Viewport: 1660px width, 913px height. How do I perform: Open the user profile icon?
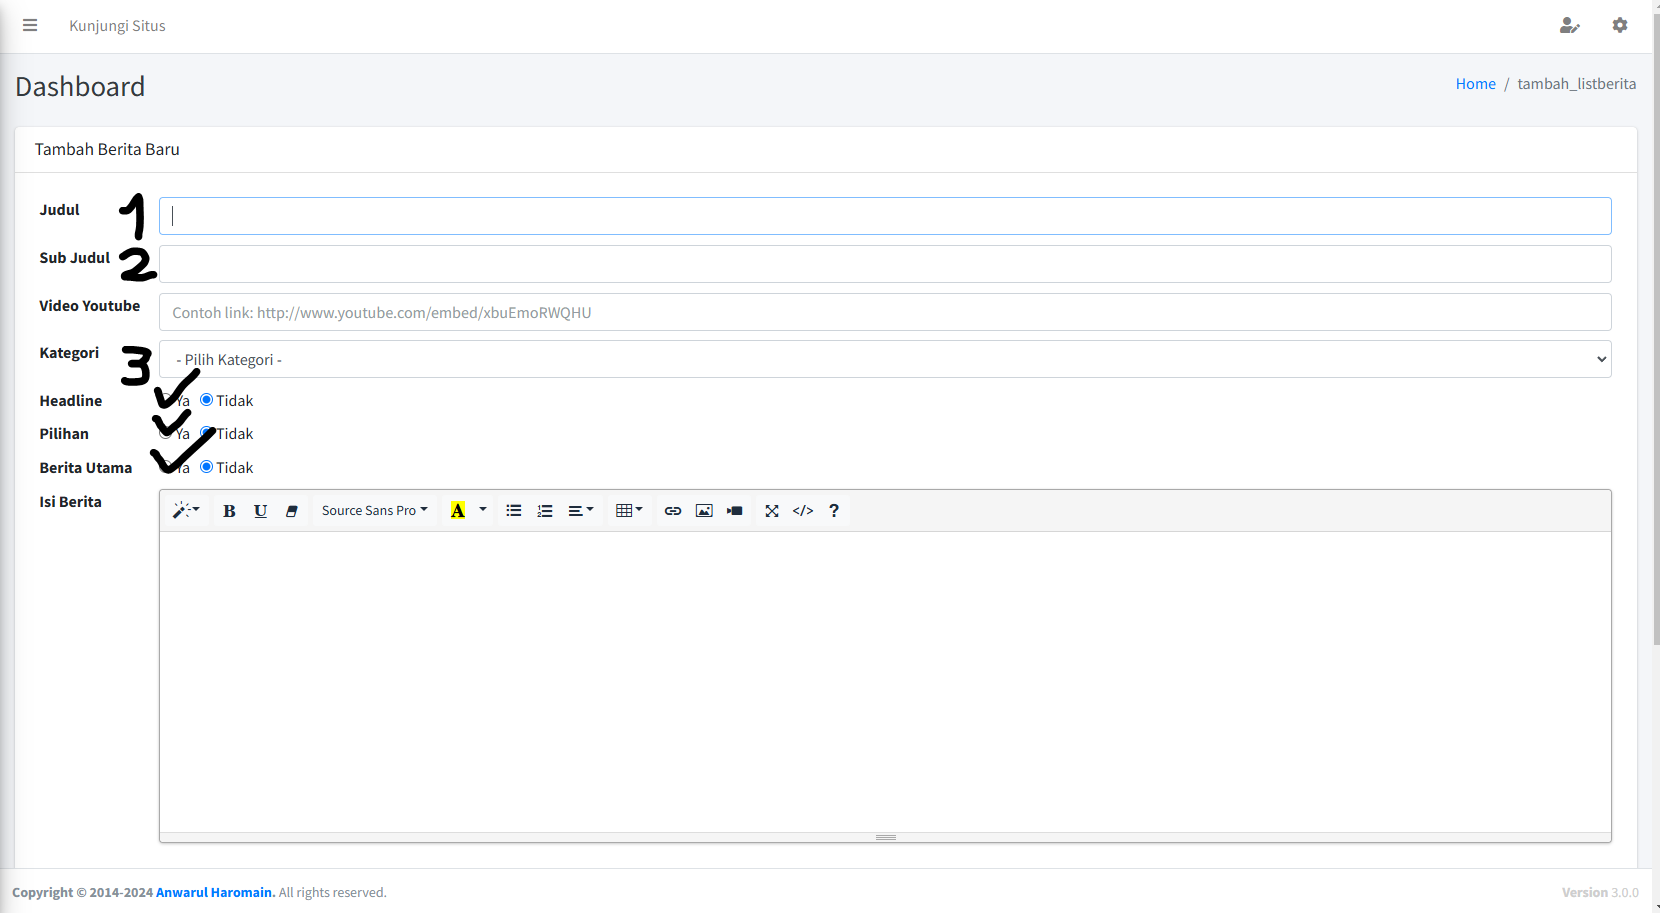[1569, 26]
